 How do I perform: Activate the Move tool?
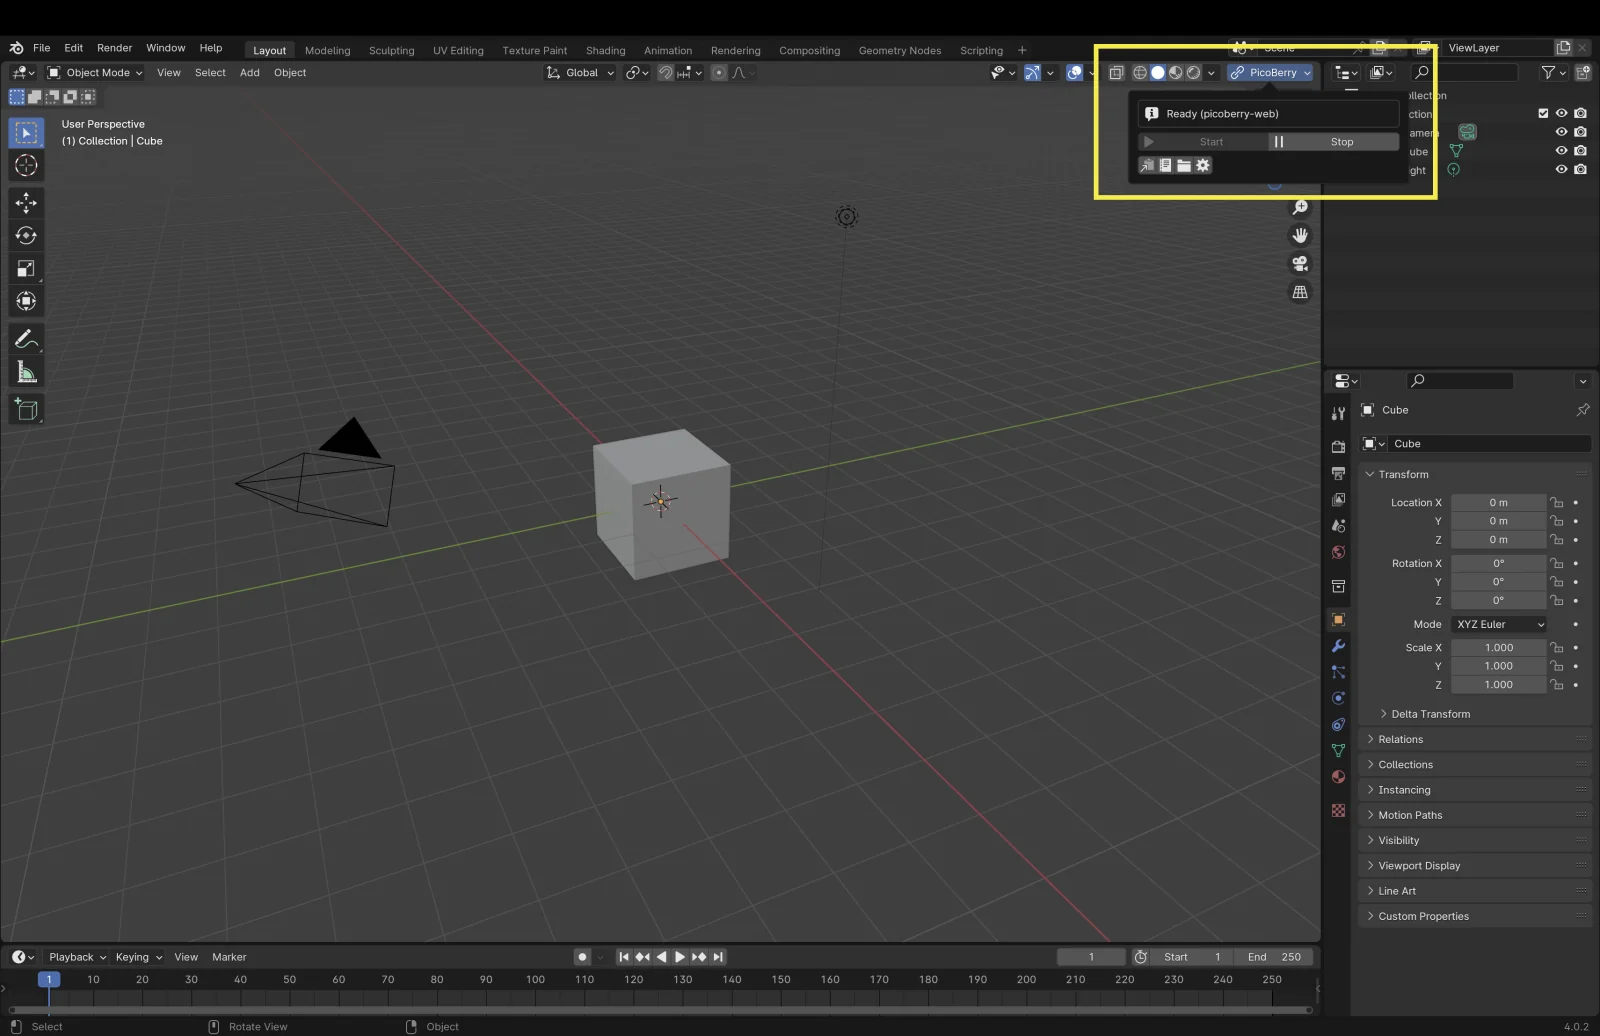pos(26,203)
